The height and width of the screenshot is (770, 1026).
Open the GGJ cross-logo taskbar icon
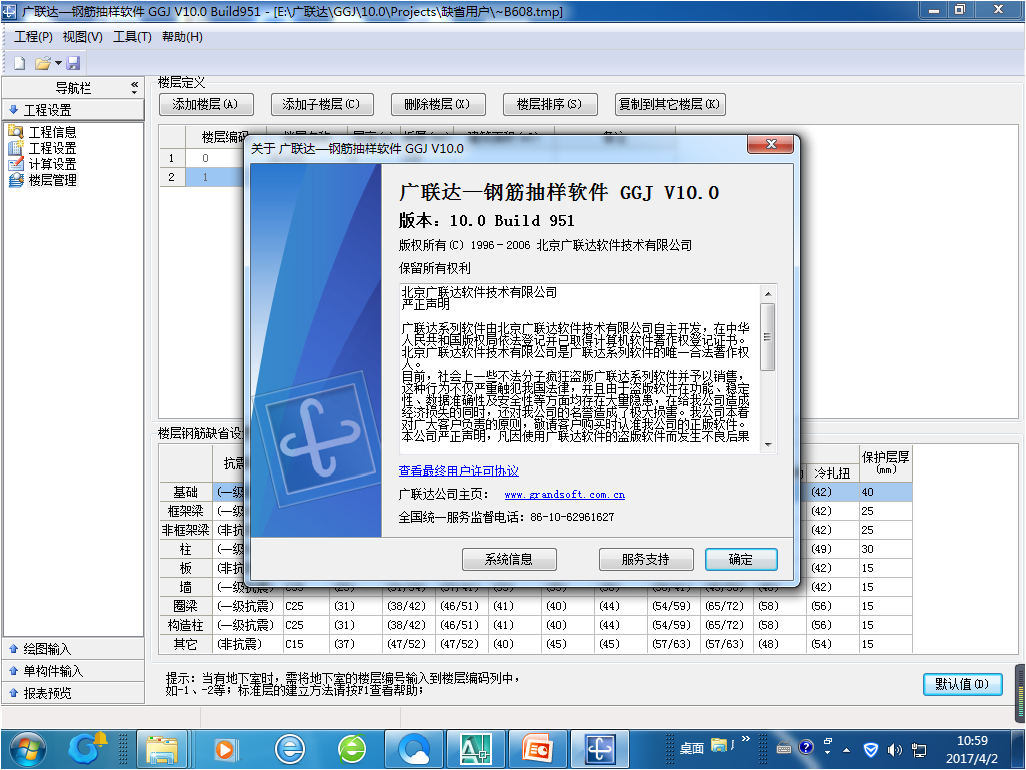pyautogui.click(x=599, y=749)
